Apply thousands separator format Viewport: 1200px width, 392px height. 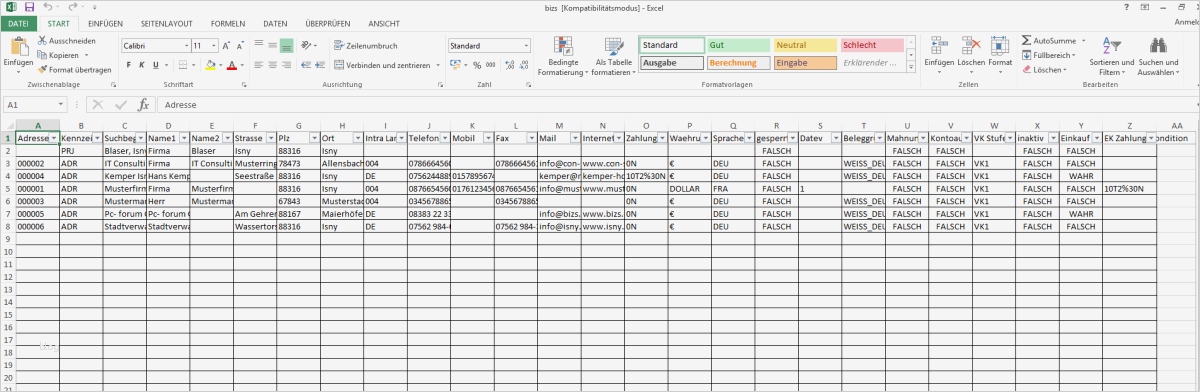coord(491,65)
